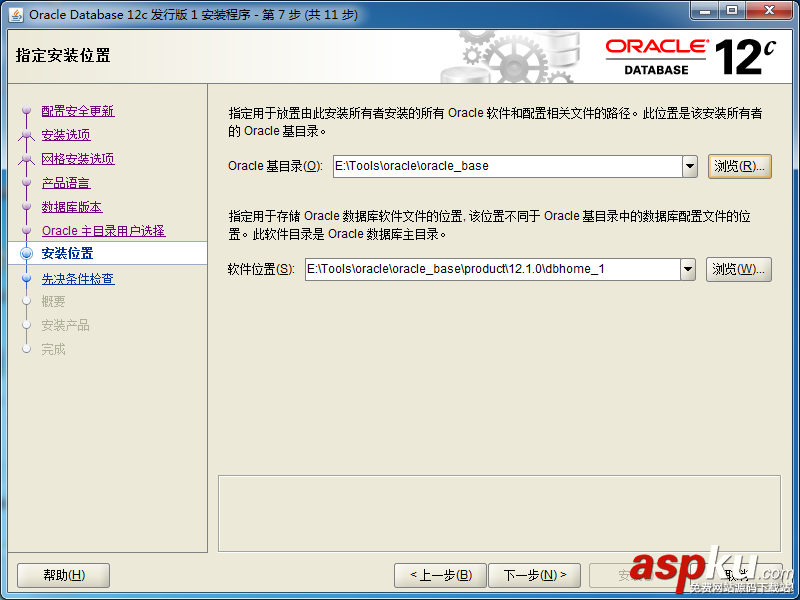The height and width of the screenshot is (600, 800).
Task: Go back with 上一步(B) button
Action: (x=441, y=576)
